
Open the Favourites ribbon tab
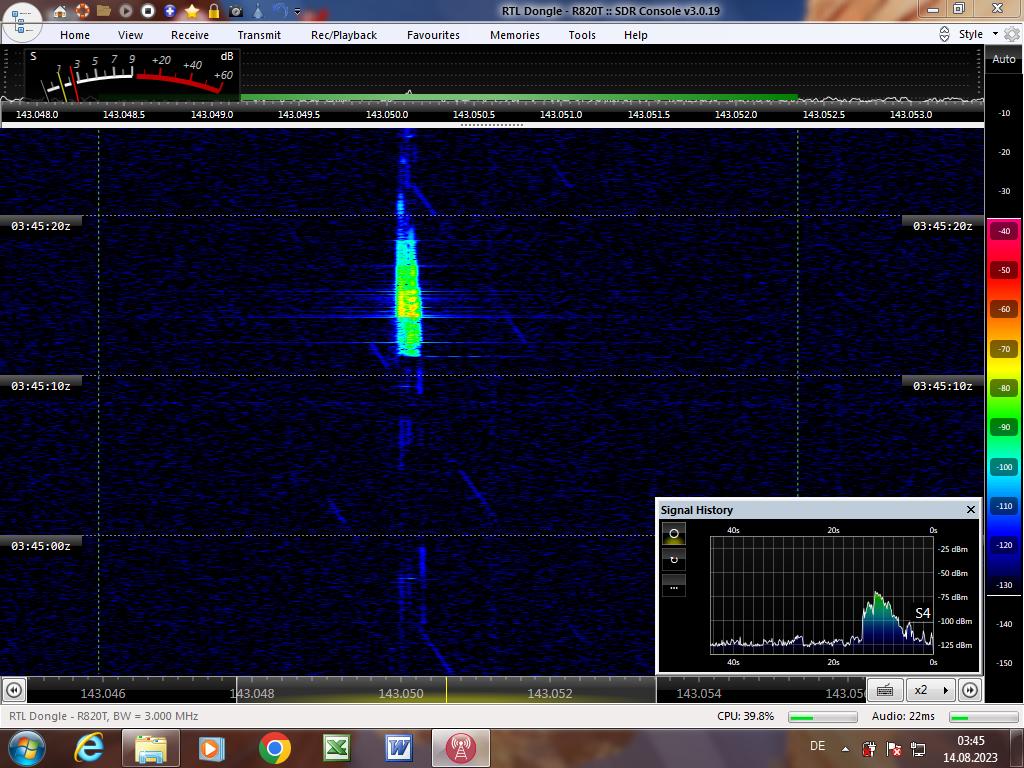pos(434,35)
